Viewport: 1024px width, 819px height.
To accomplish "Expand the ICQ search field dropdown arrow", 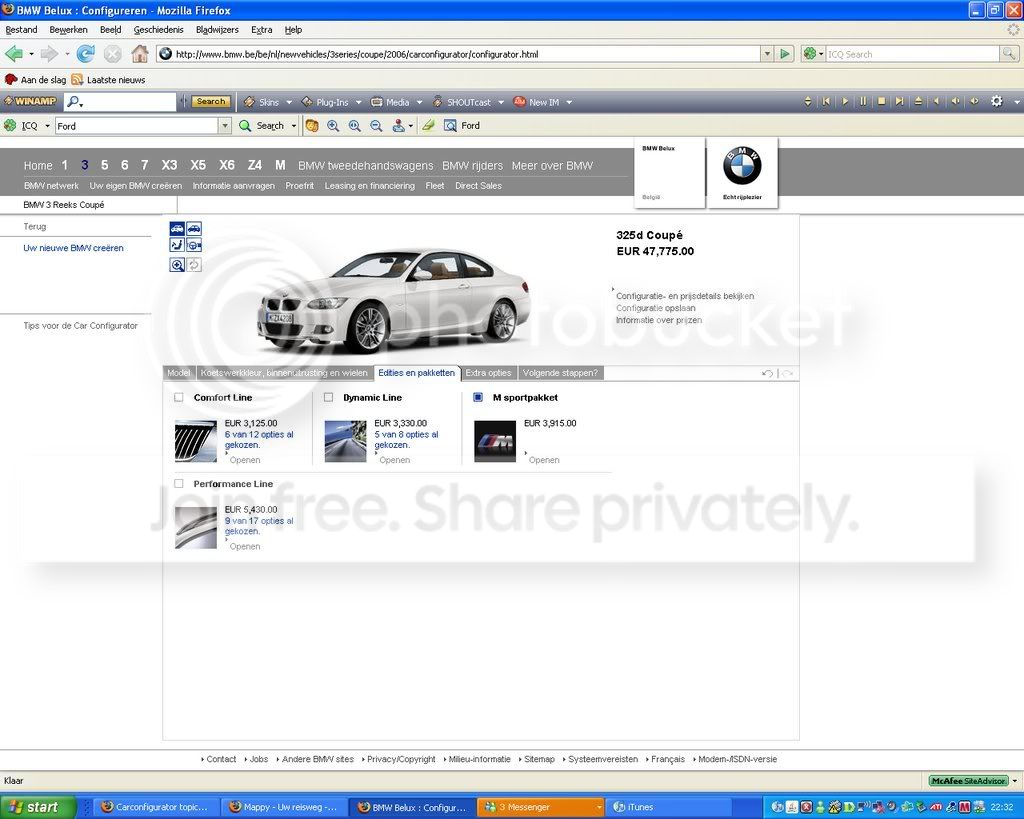I will [x=225, y=126].
